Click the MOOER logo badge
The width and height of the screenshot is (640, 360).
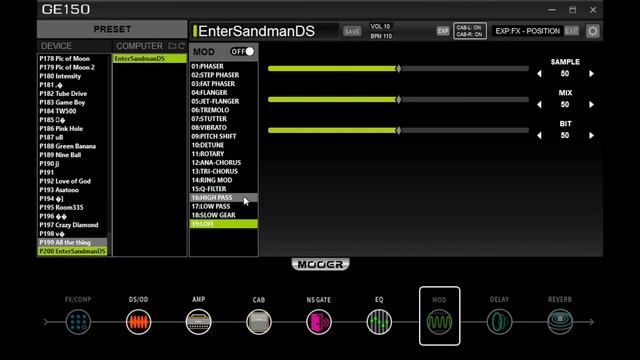(320, 264)
